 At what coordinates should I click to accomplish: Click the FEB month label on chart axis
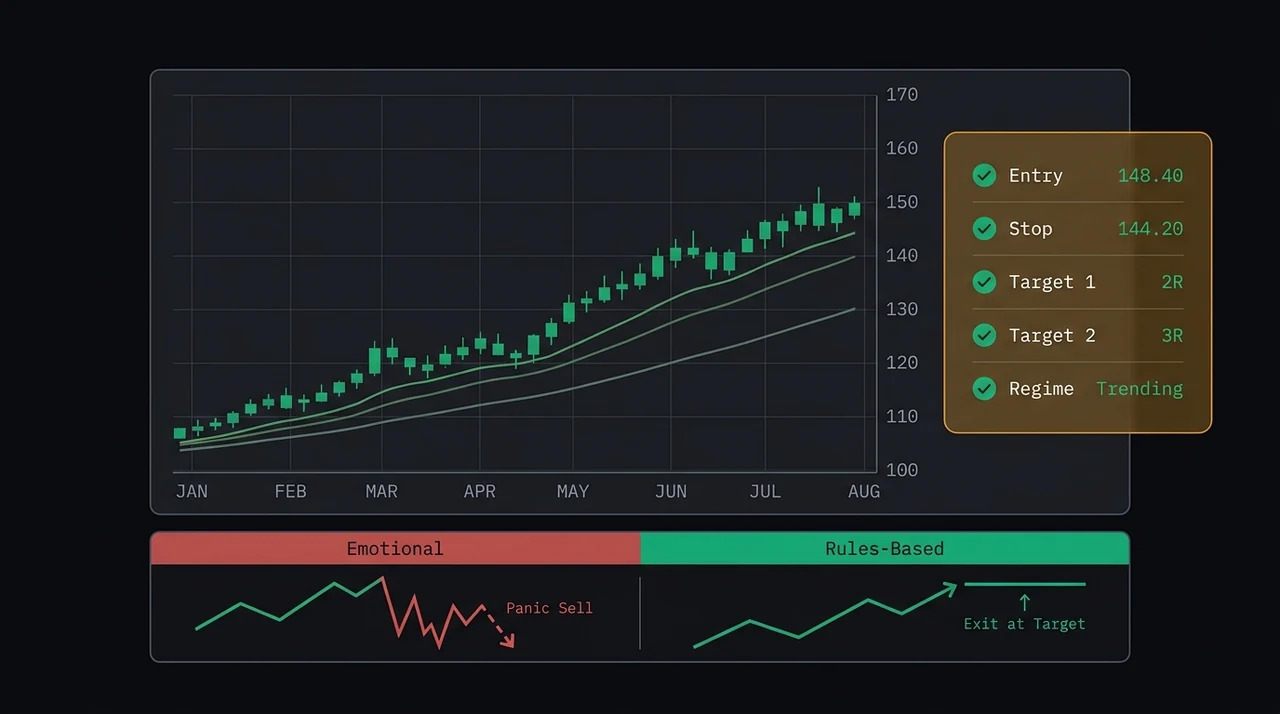290,491
